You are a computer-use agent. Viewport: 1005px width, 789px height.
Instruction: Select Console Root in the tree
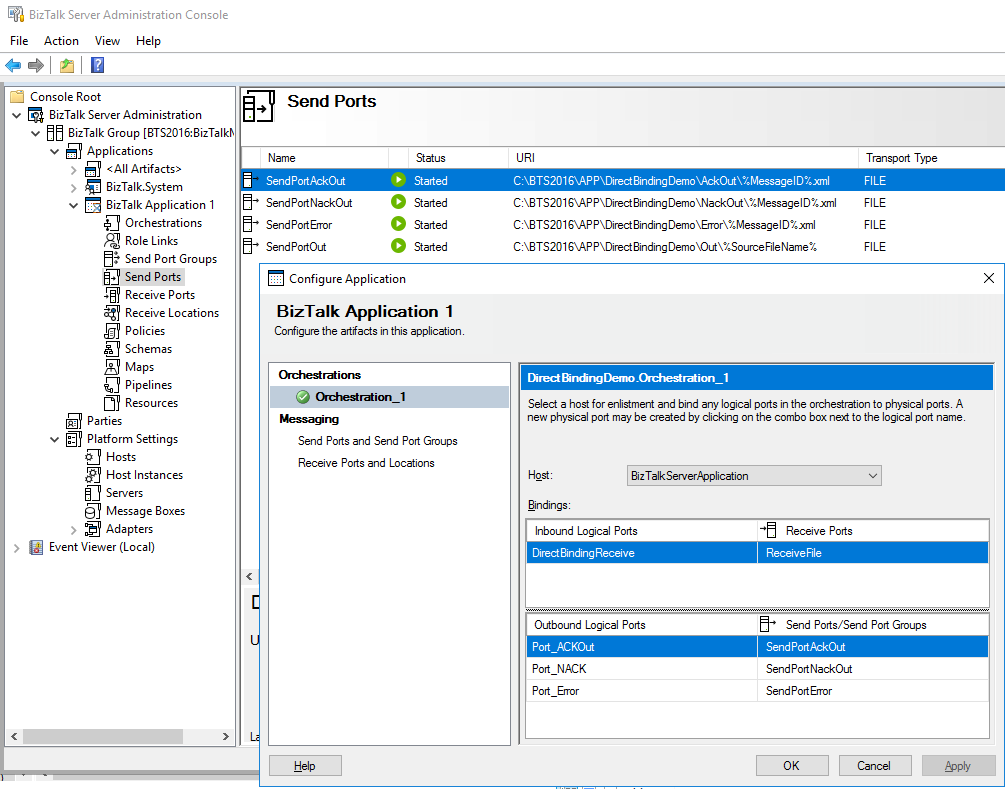(65, 97)
